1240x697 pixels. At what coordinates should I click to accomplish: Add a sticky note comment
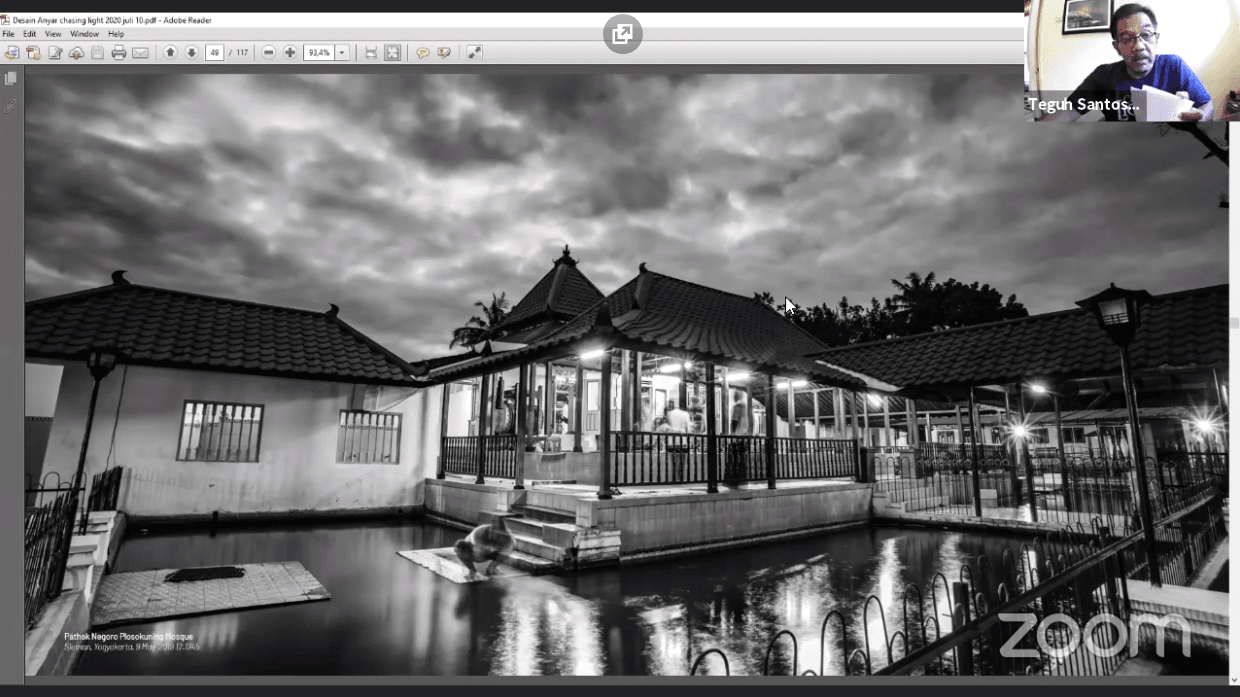tap(423, 53)
